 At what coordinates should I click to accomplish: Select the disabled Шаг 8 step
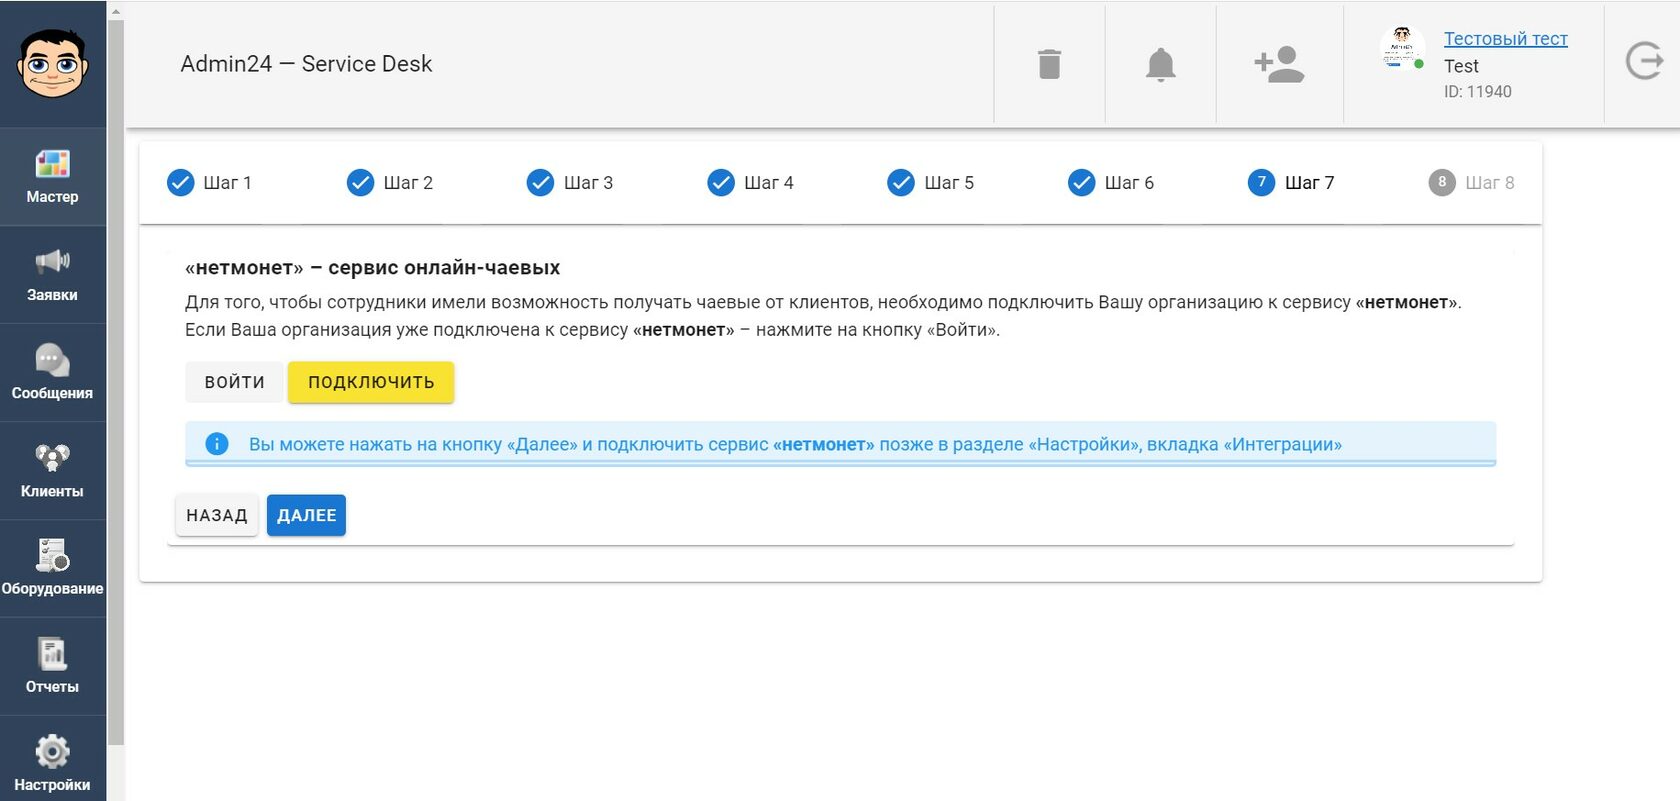(x=1471, y=183)
